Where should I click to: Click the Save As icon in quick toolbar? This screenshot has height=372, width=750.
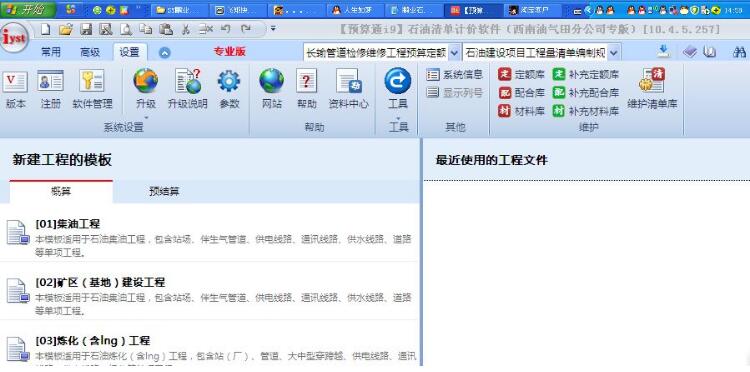coord(105,30)
